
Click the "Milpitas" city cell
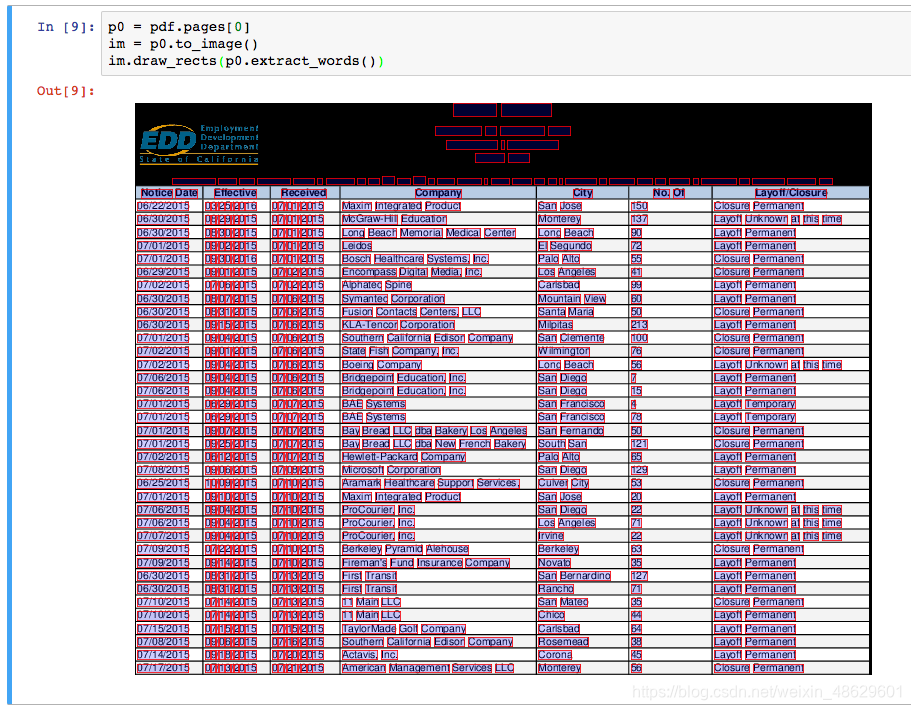555,325
